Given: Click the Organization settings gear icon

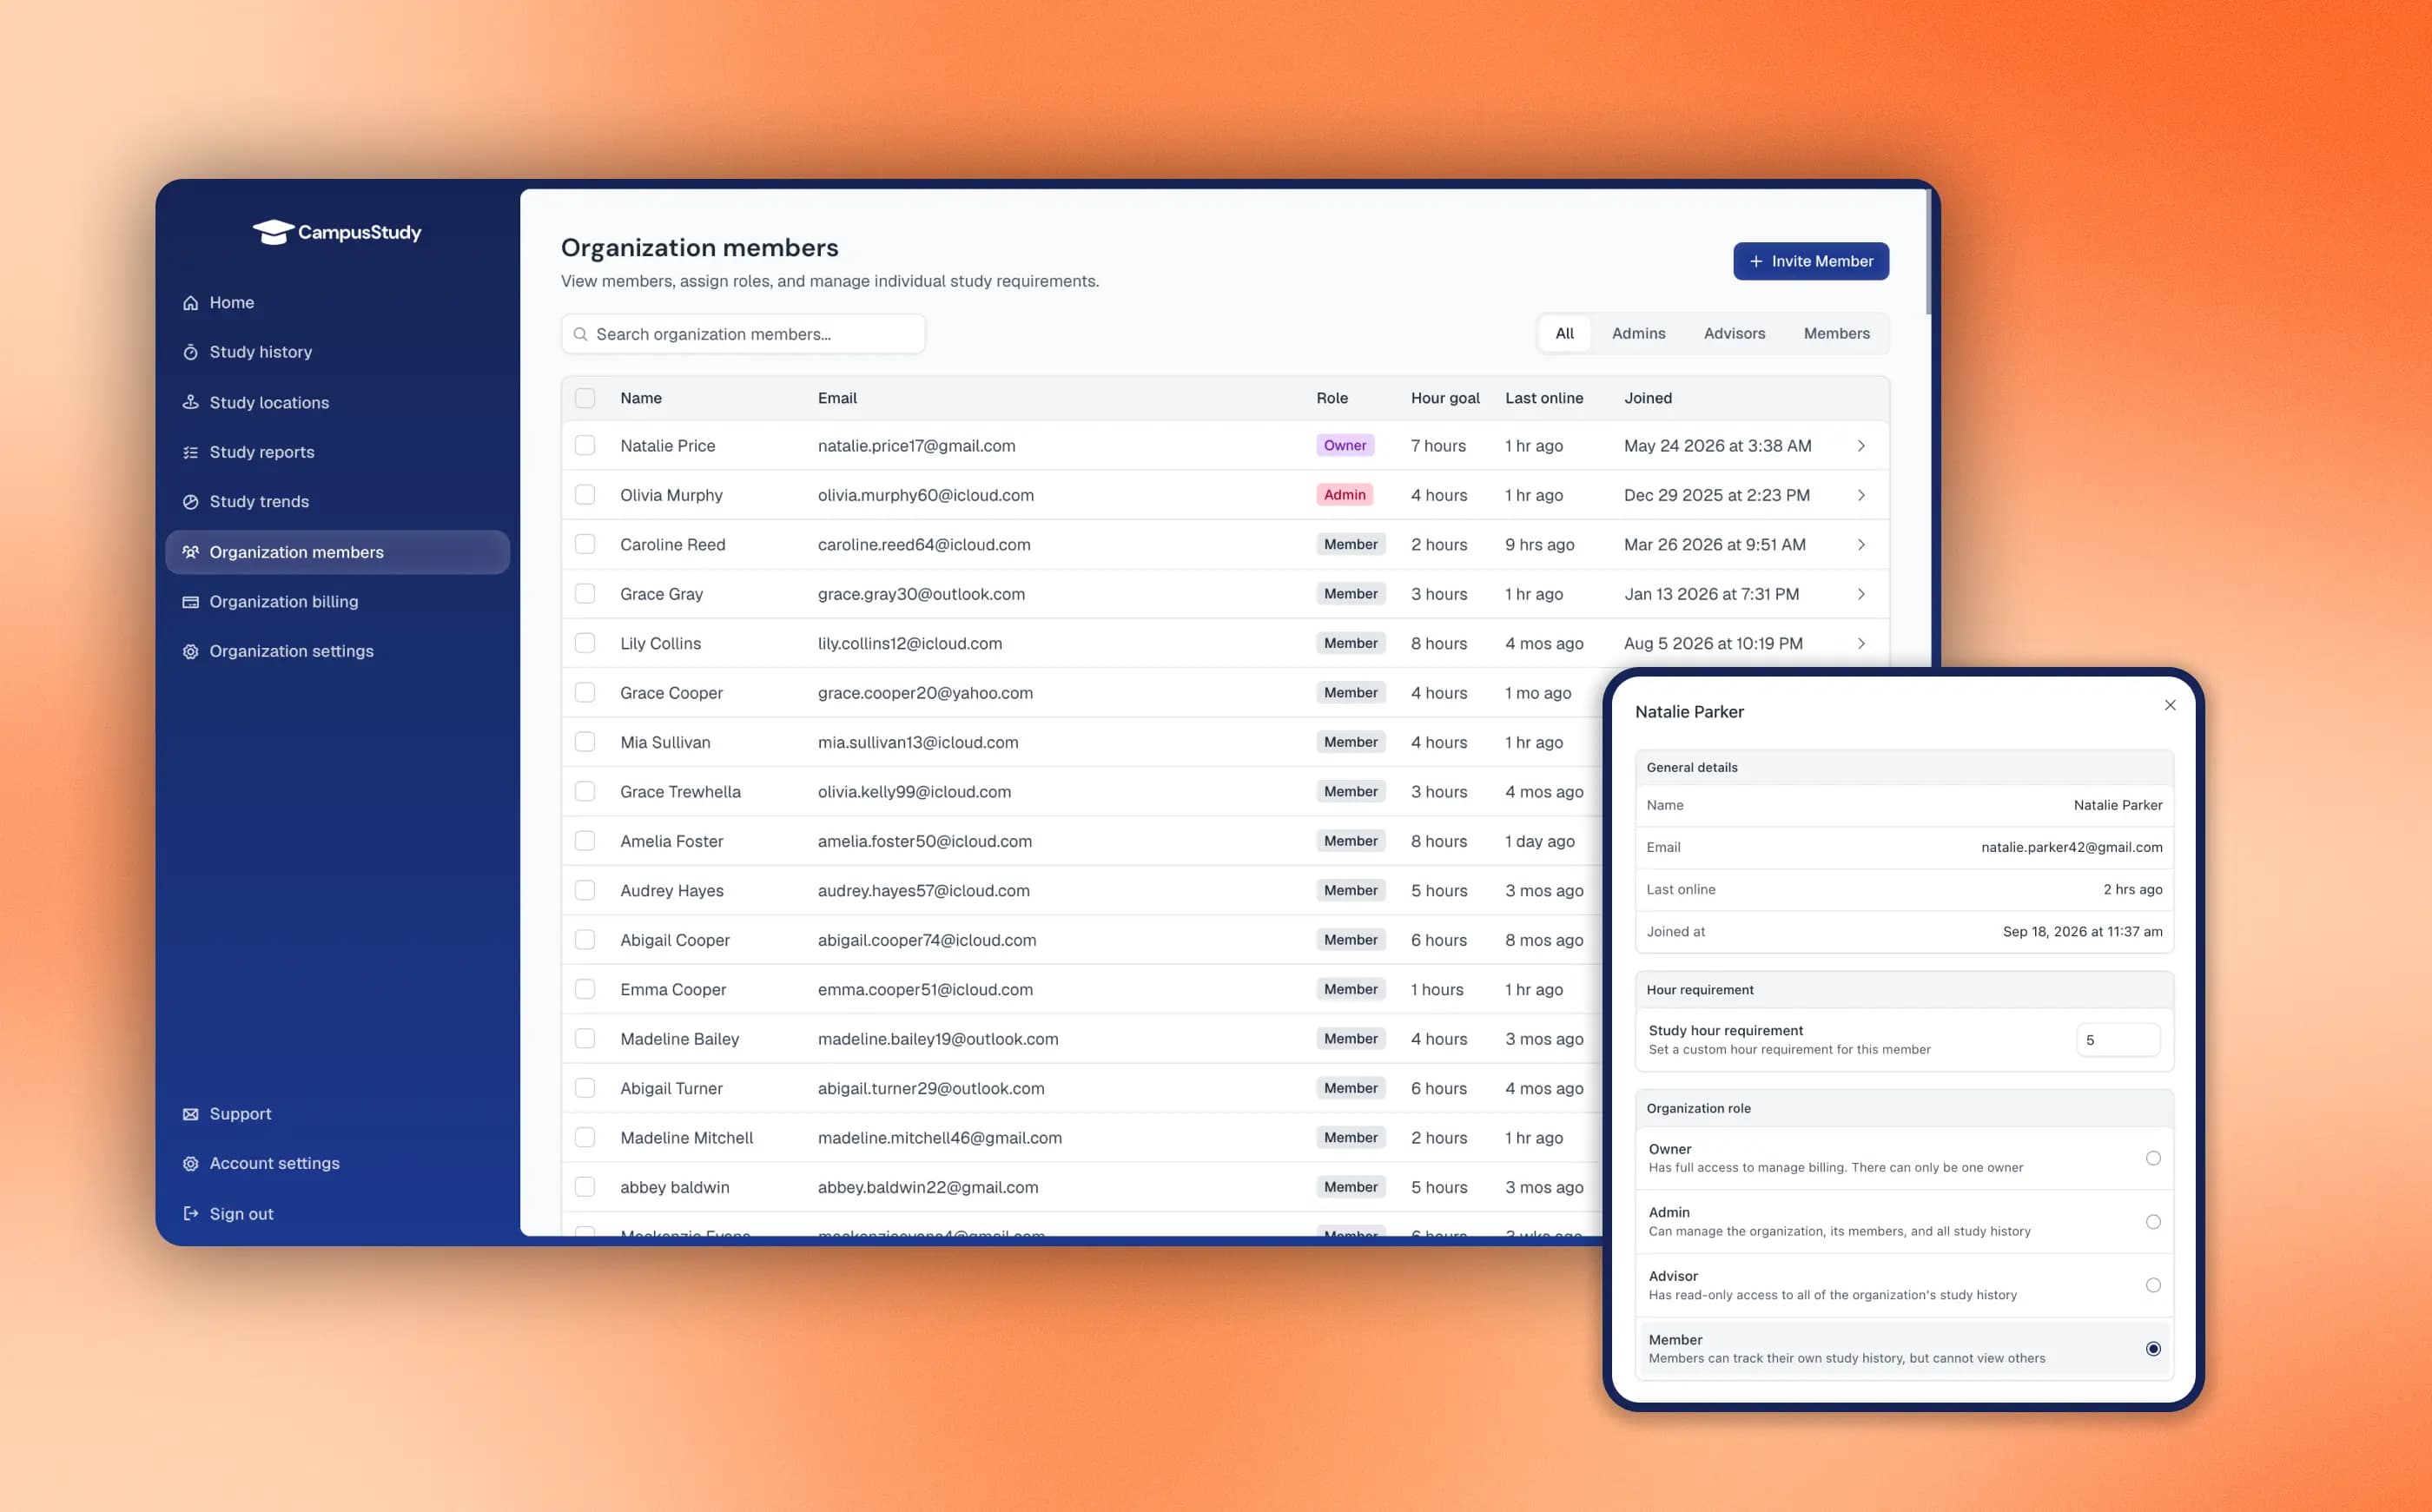Looking at the screenshot, I should pos(190,651).
